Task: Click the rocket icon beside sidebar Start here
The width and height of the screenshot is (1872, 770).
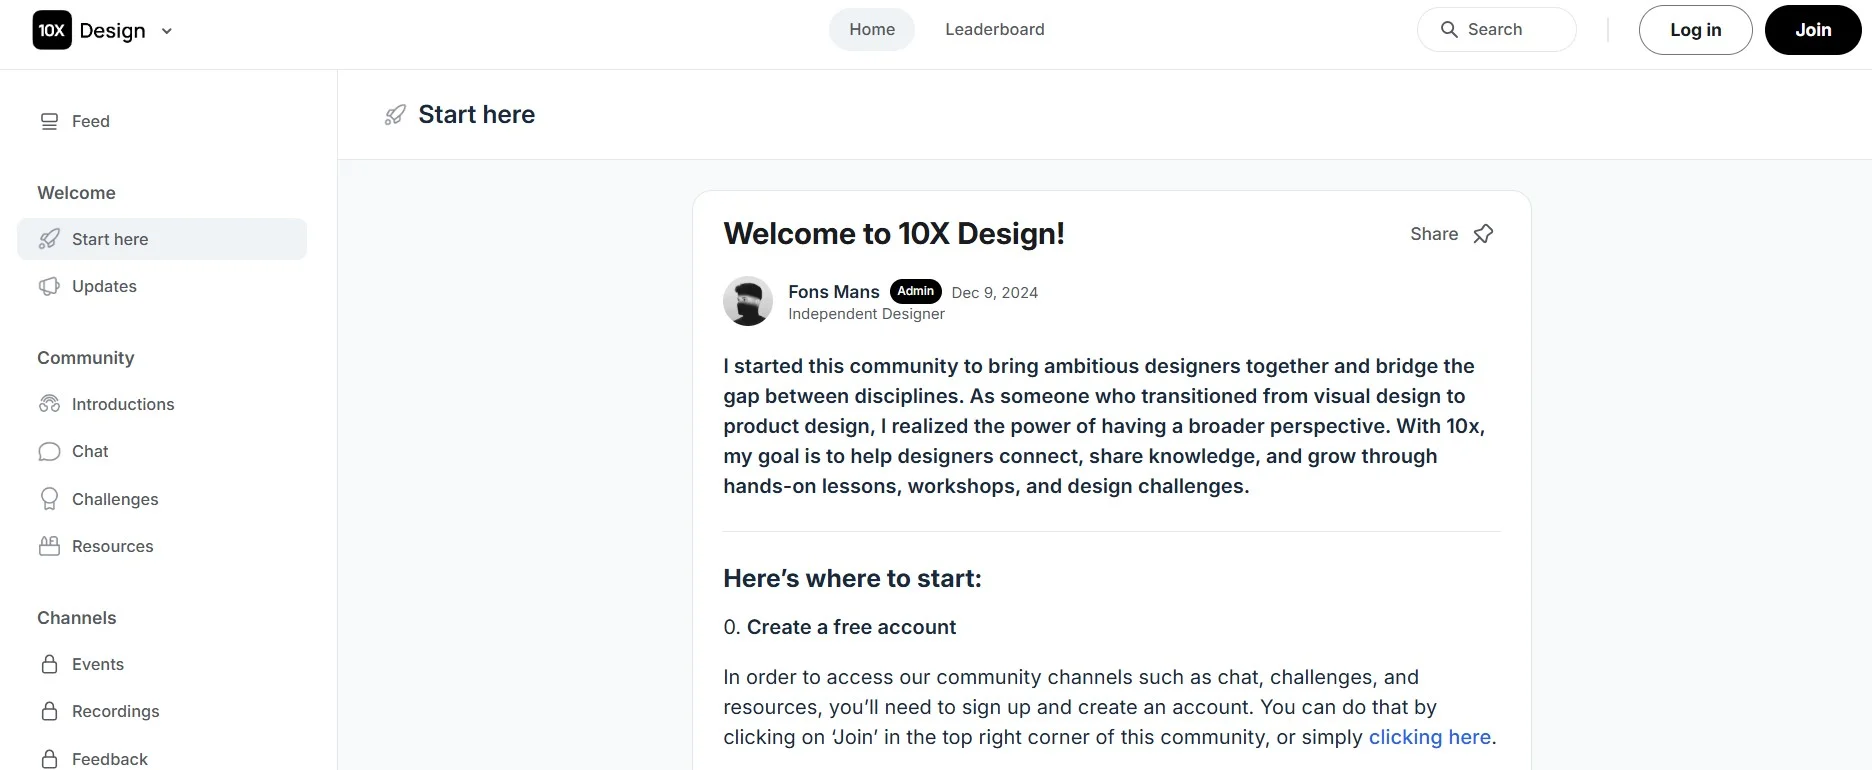Action: coord(49,239)
